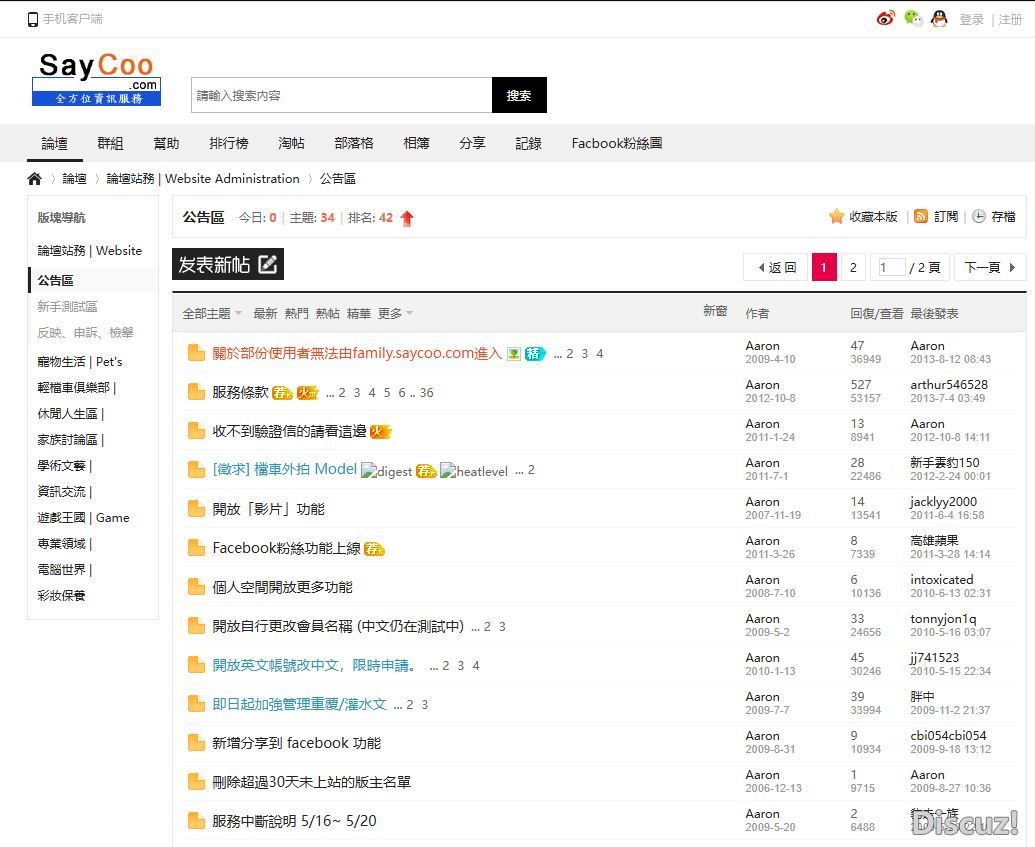Open the 排行榜 navigation tab

tap(228, 144)
